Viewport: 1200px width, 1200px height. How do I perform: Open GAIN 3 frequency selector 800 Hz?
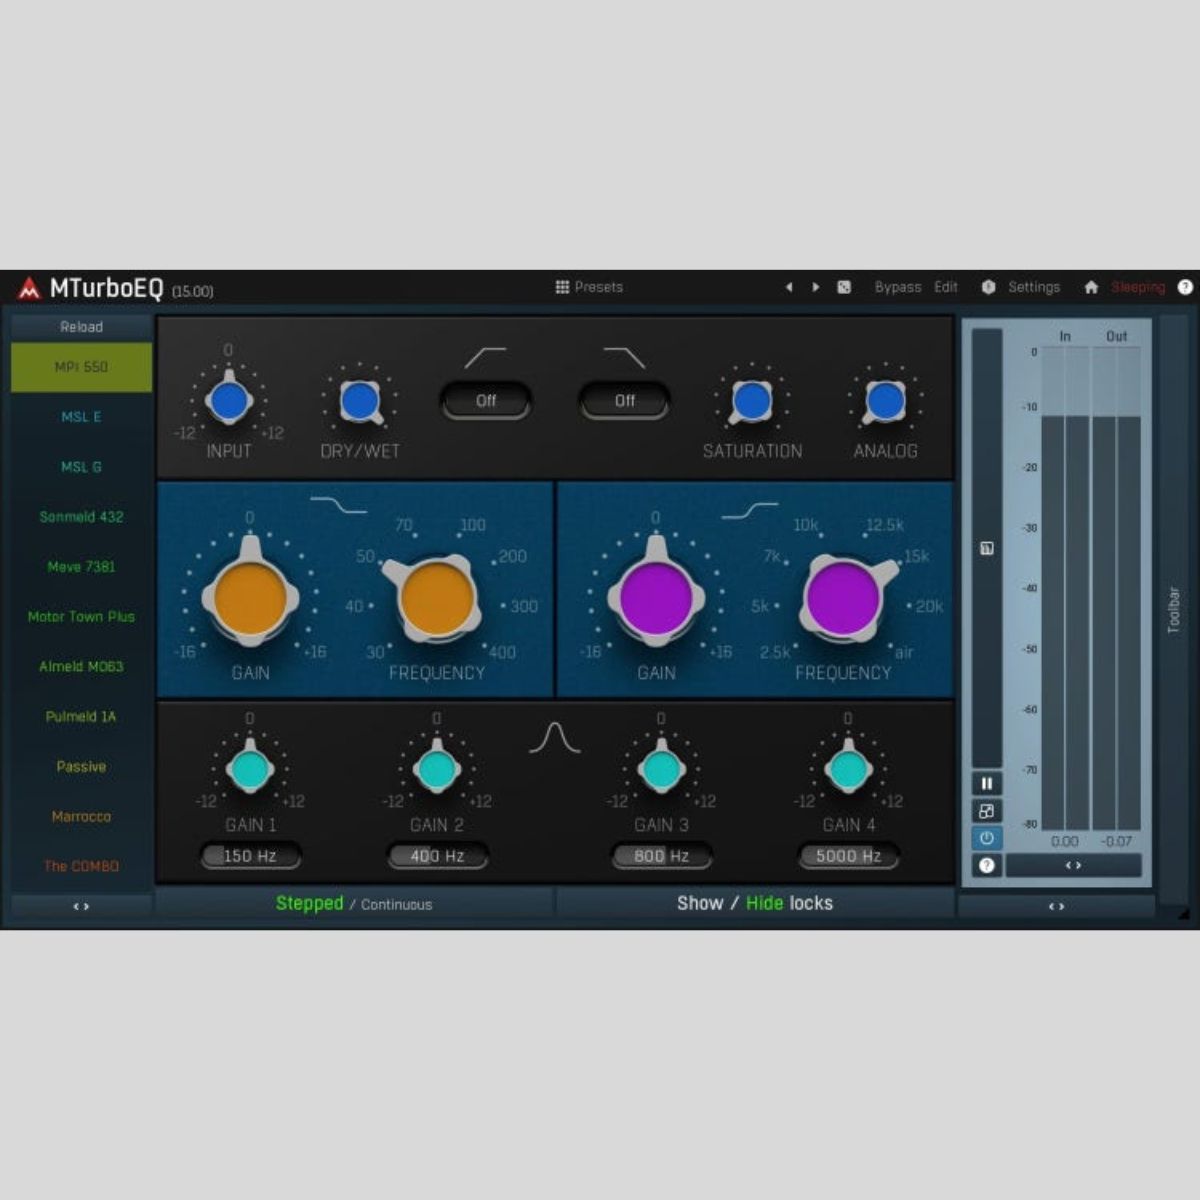pyautogui.click(x=661, y=856)
